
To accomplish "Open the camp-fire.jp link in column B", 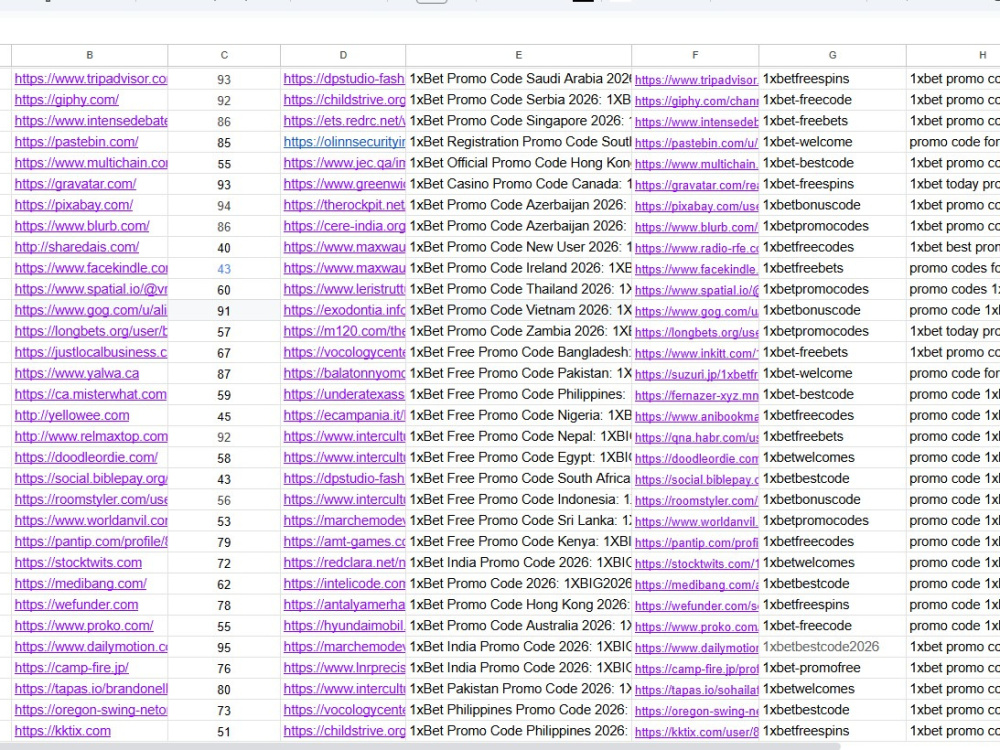I will point(71,668).
